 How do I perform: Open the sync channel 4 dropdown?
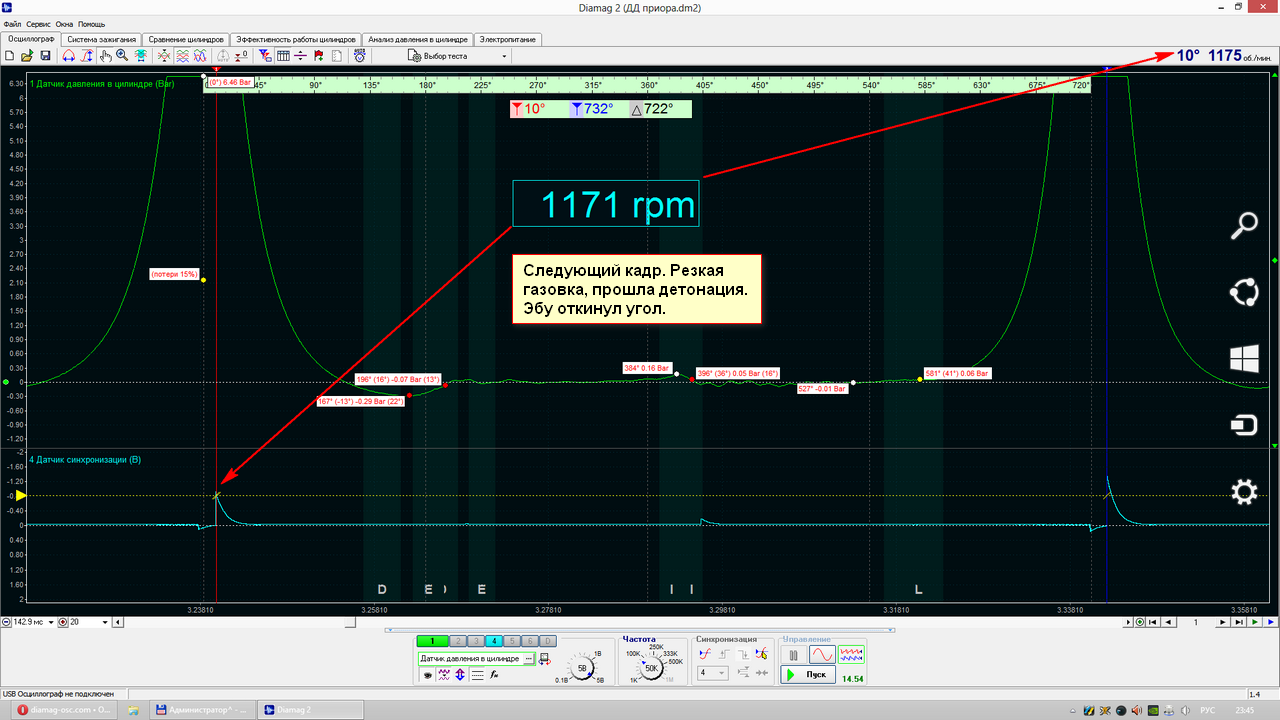(x=713, y=673)
